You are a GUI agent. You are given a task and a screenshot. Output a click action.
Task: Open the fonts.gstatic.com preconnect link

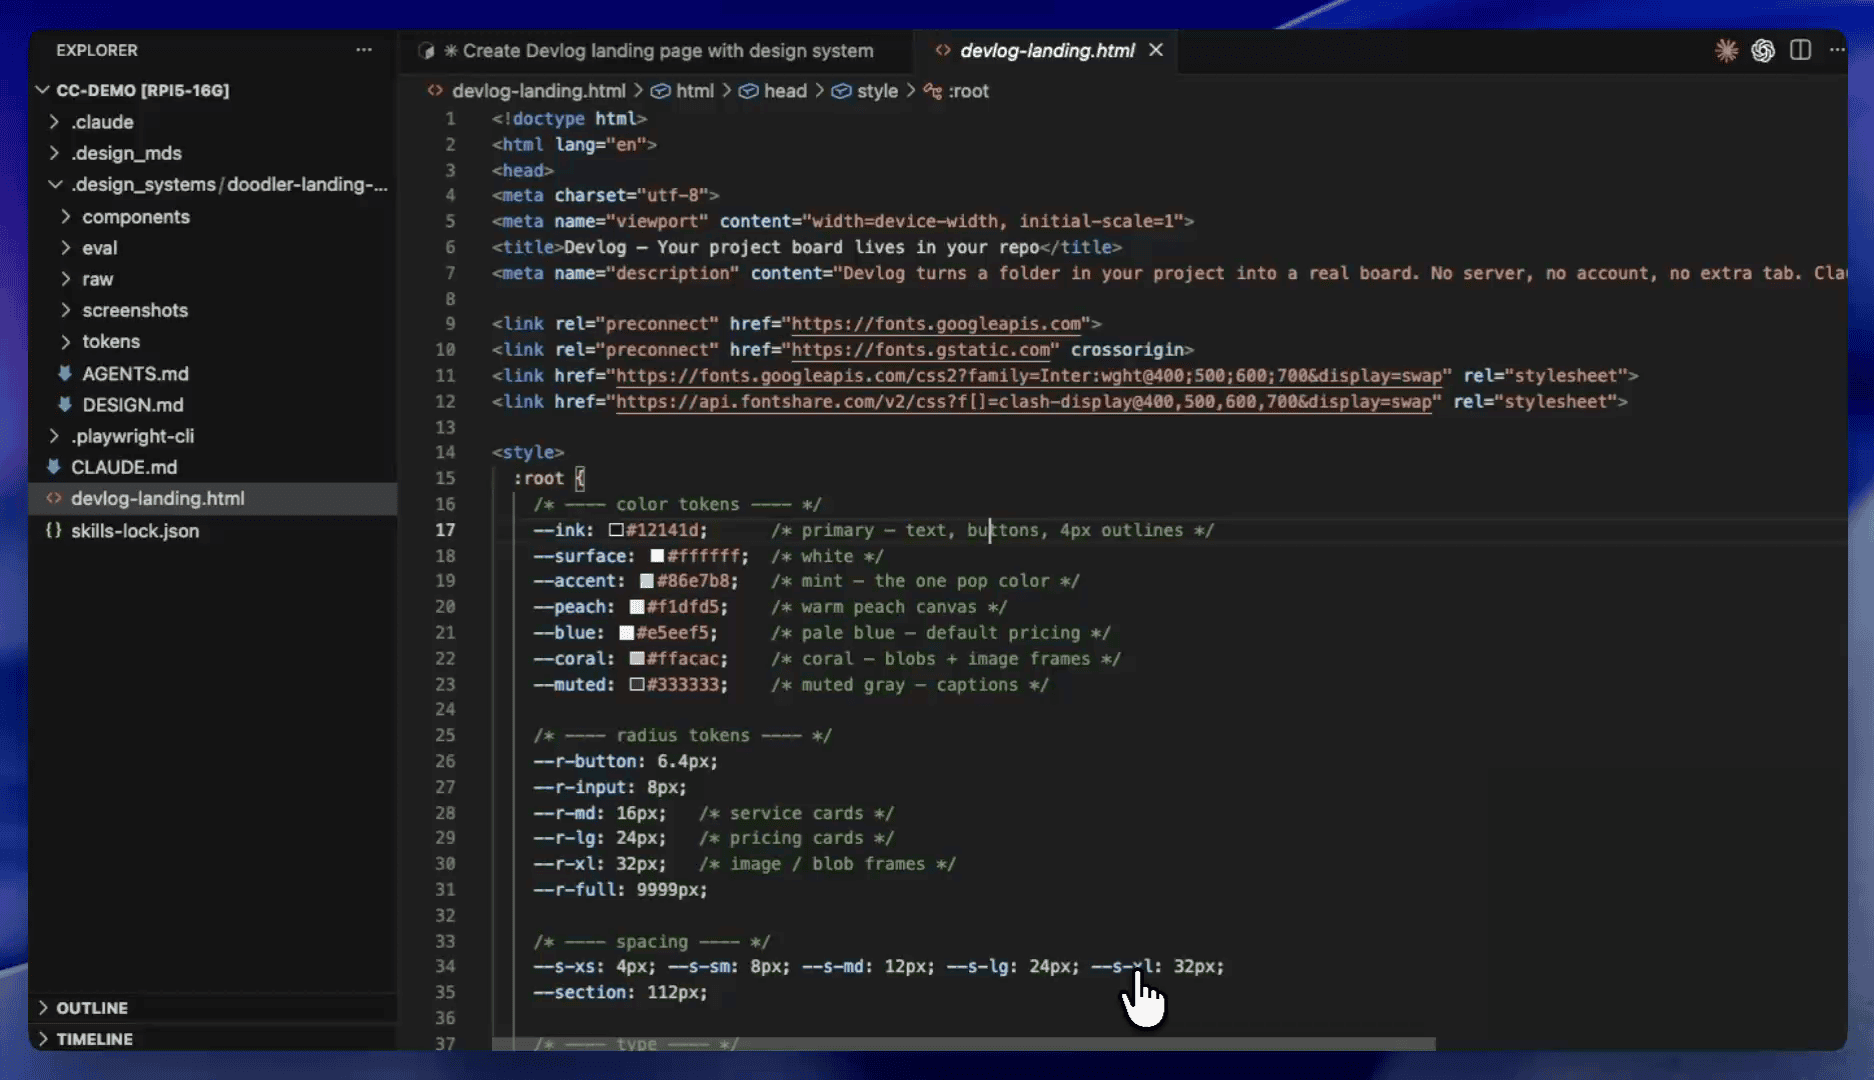[x=921, y=350]
